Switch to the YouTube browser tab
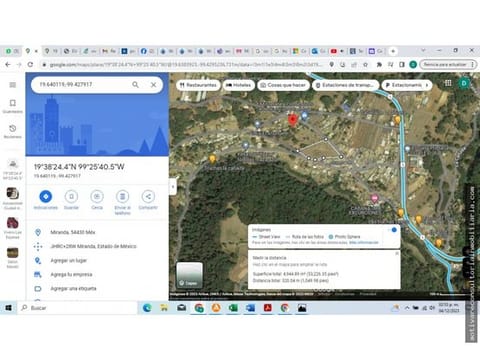This screenshot has height=360, width=480. (x=337, y=51)
